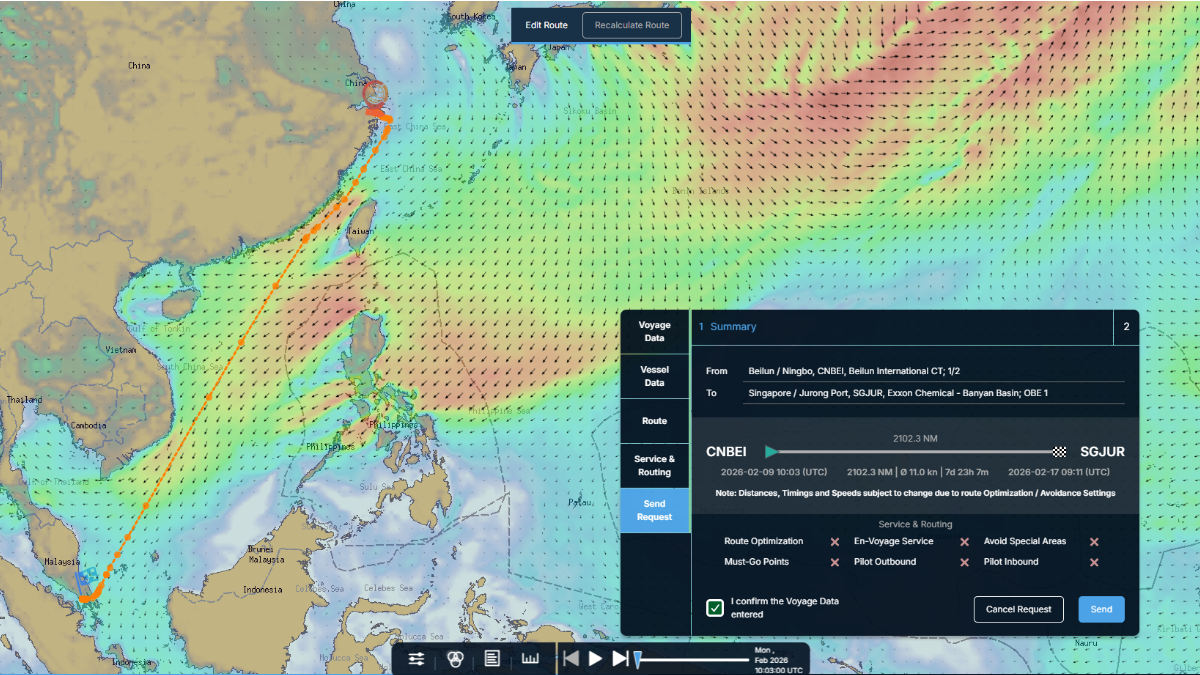The height and width of the screenshot is (675, 1200).
Task: Click the timeline date Mon, Feb 2026 10:03:00 UTC
Action: [x=778, y=660]
